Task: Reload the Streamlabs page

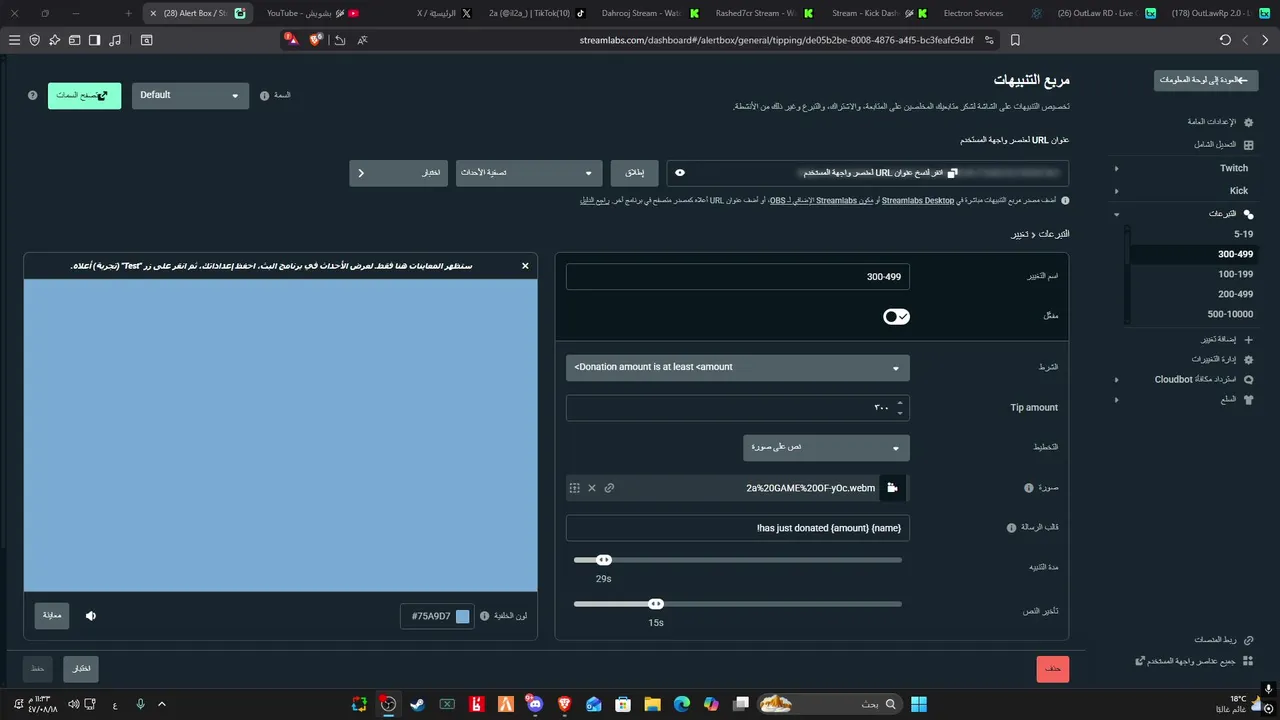Action: tap(1225, 40)
